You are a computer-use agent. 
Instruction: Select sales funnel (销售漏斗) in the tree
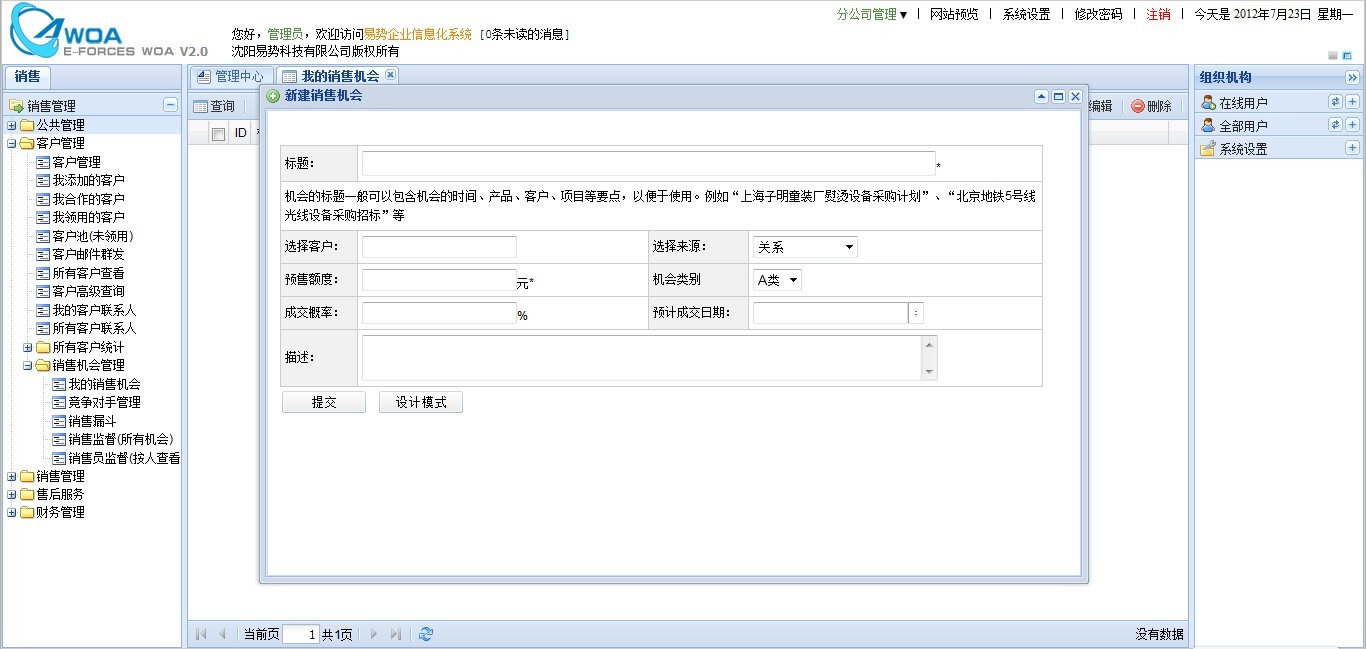coord(92,421)
